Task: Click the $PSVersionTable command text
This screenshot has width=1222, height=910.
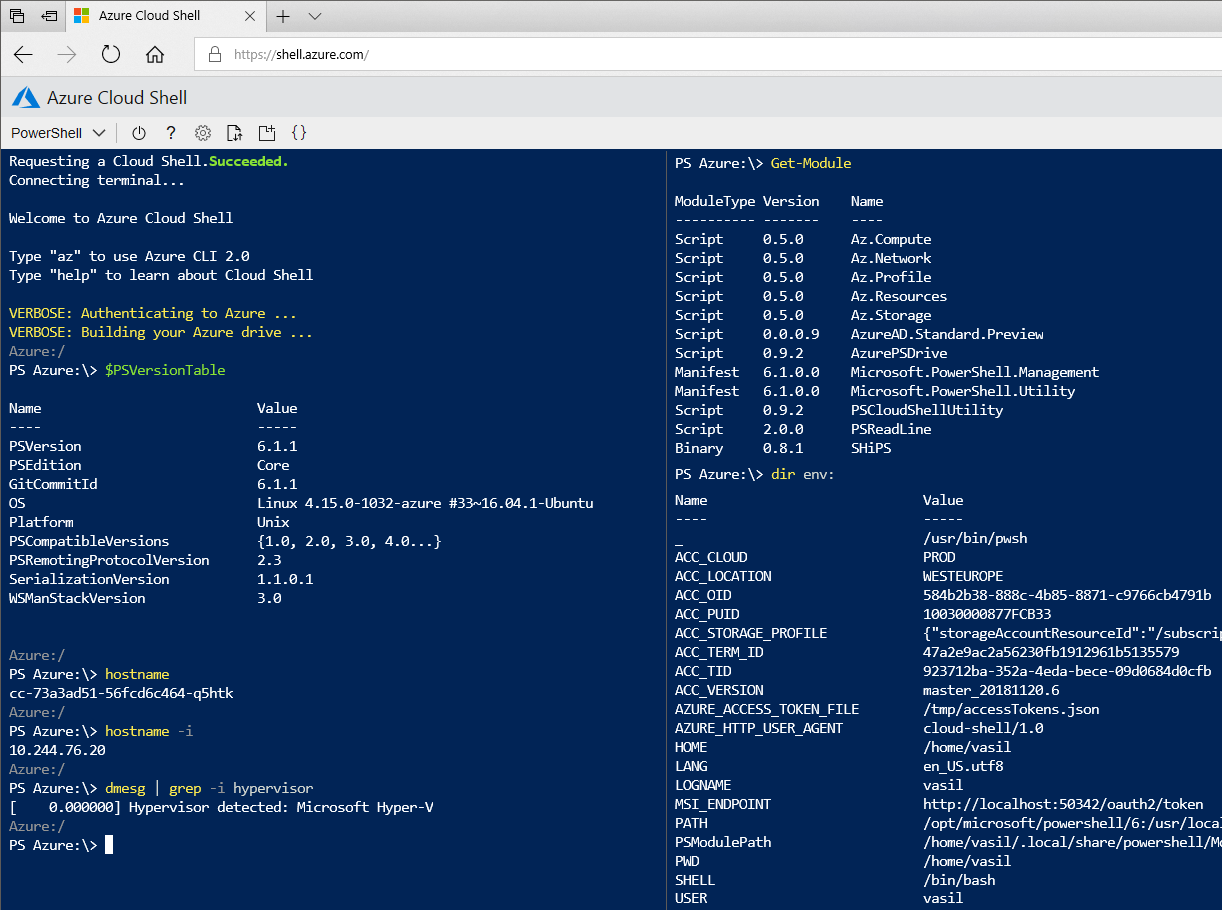Action: tap(165, 370)
